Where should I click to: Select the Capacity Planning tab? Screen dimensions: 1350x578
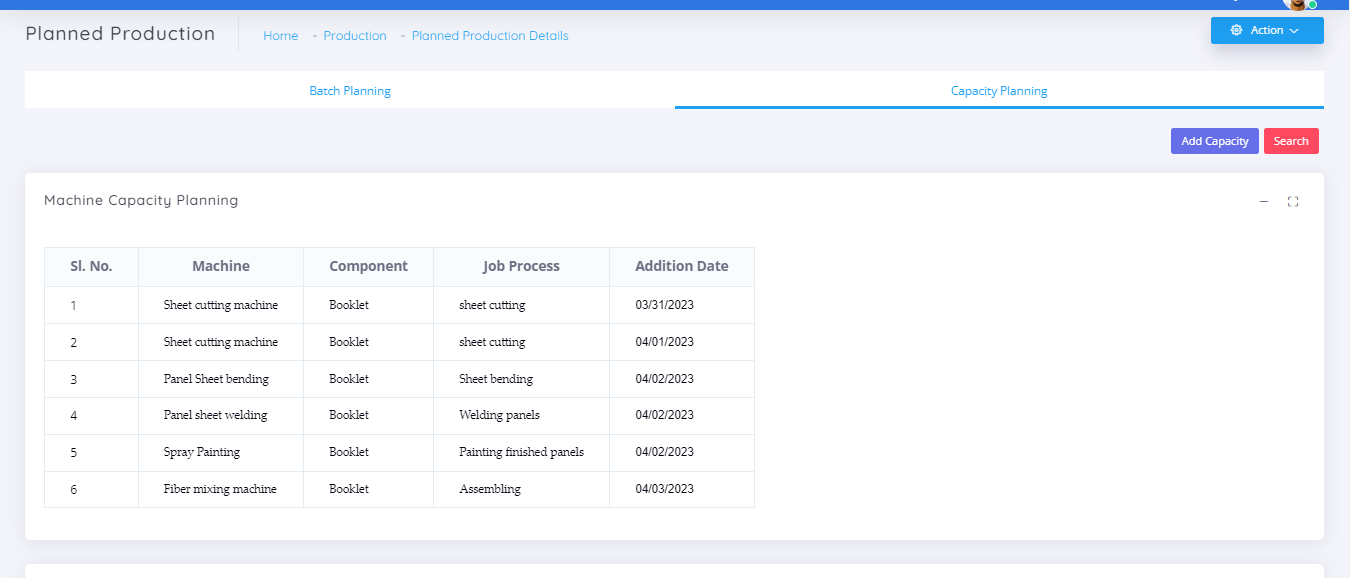pos(999,90)
